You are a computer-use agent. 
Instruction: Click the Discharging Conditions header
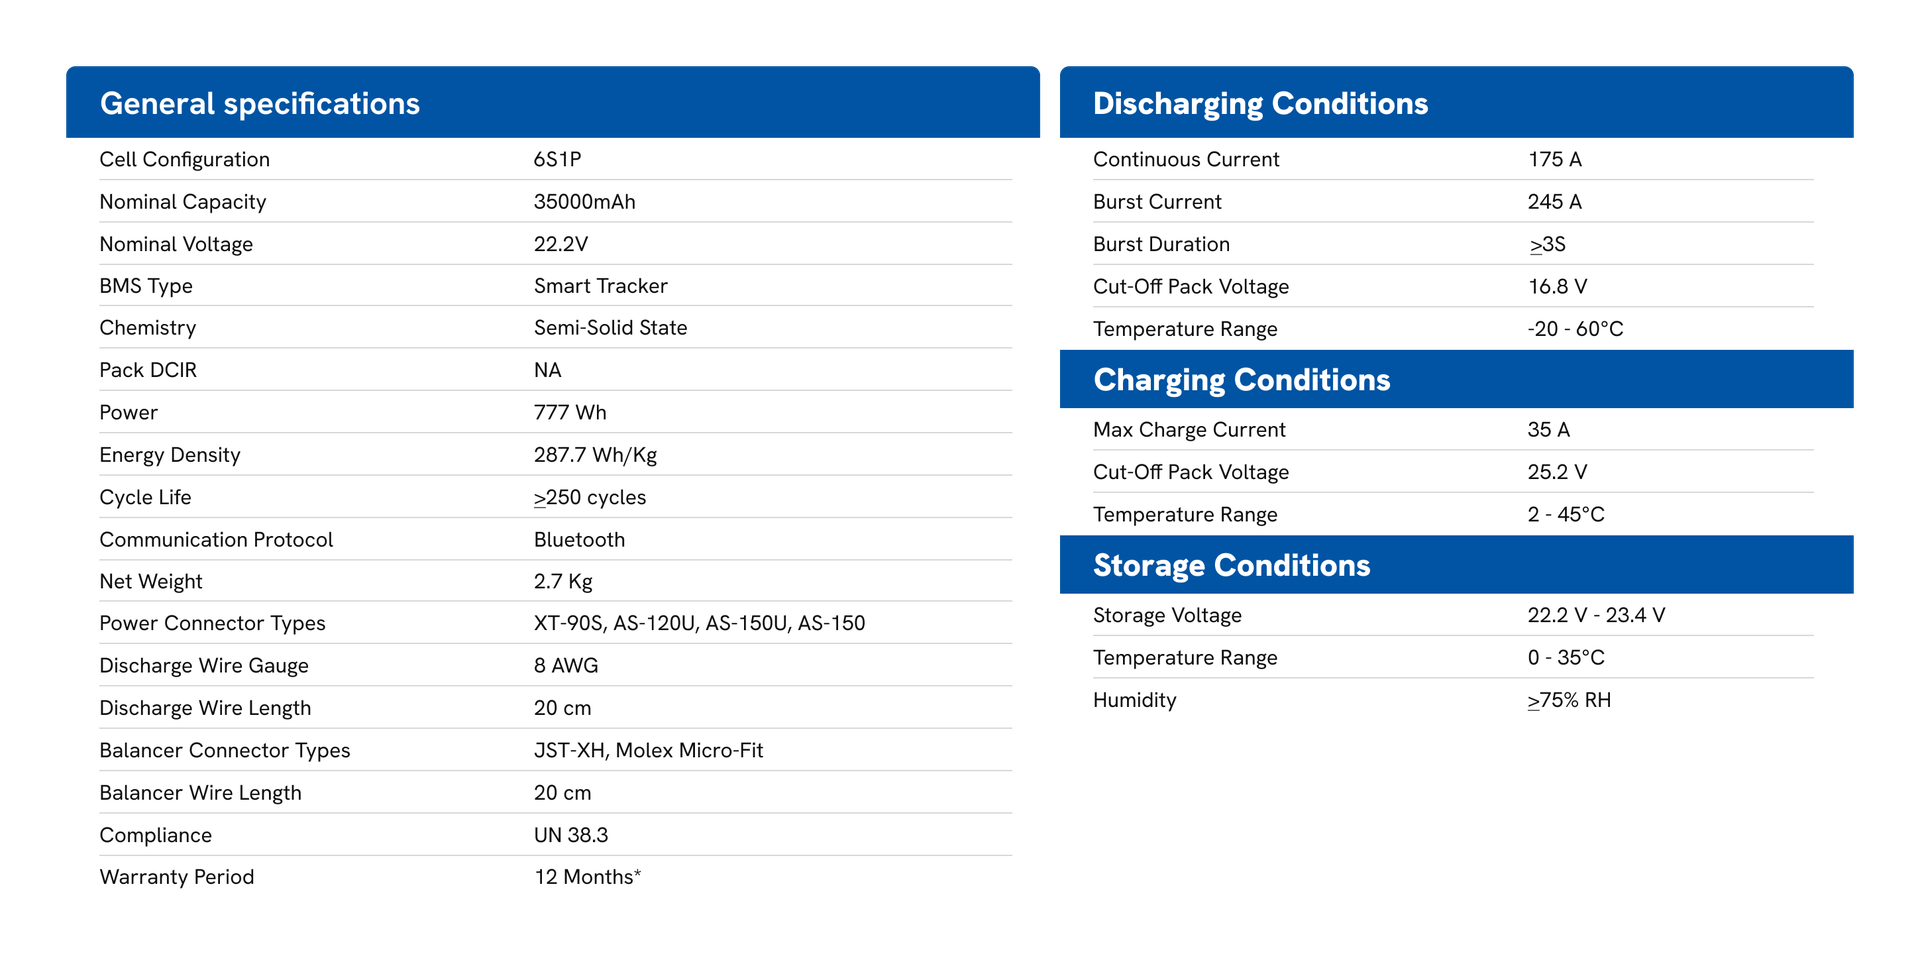[x=1260, y=104]
